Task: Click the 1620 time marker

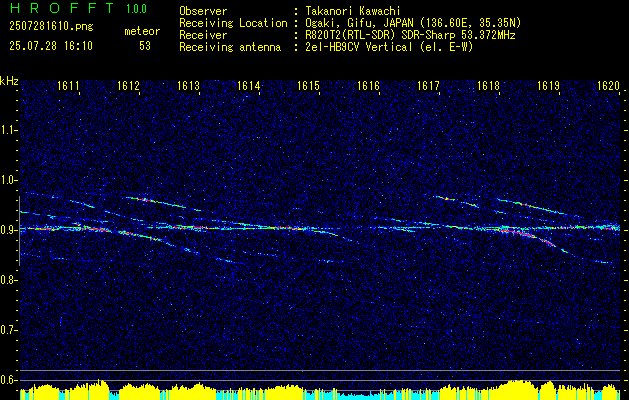Action: coord(608,85)
